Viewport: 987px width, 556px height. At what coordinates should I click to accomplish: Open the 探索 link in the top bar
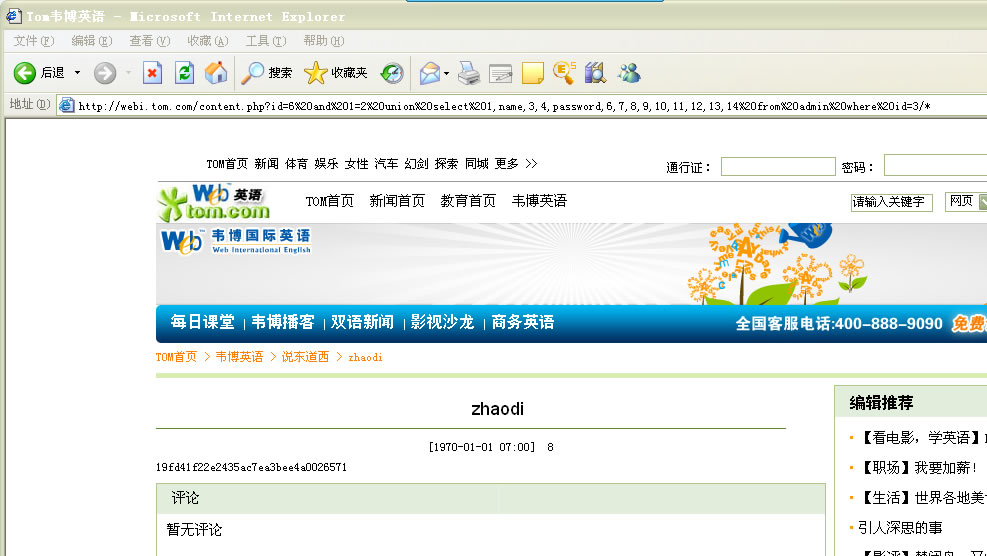[x=446, y=164]
